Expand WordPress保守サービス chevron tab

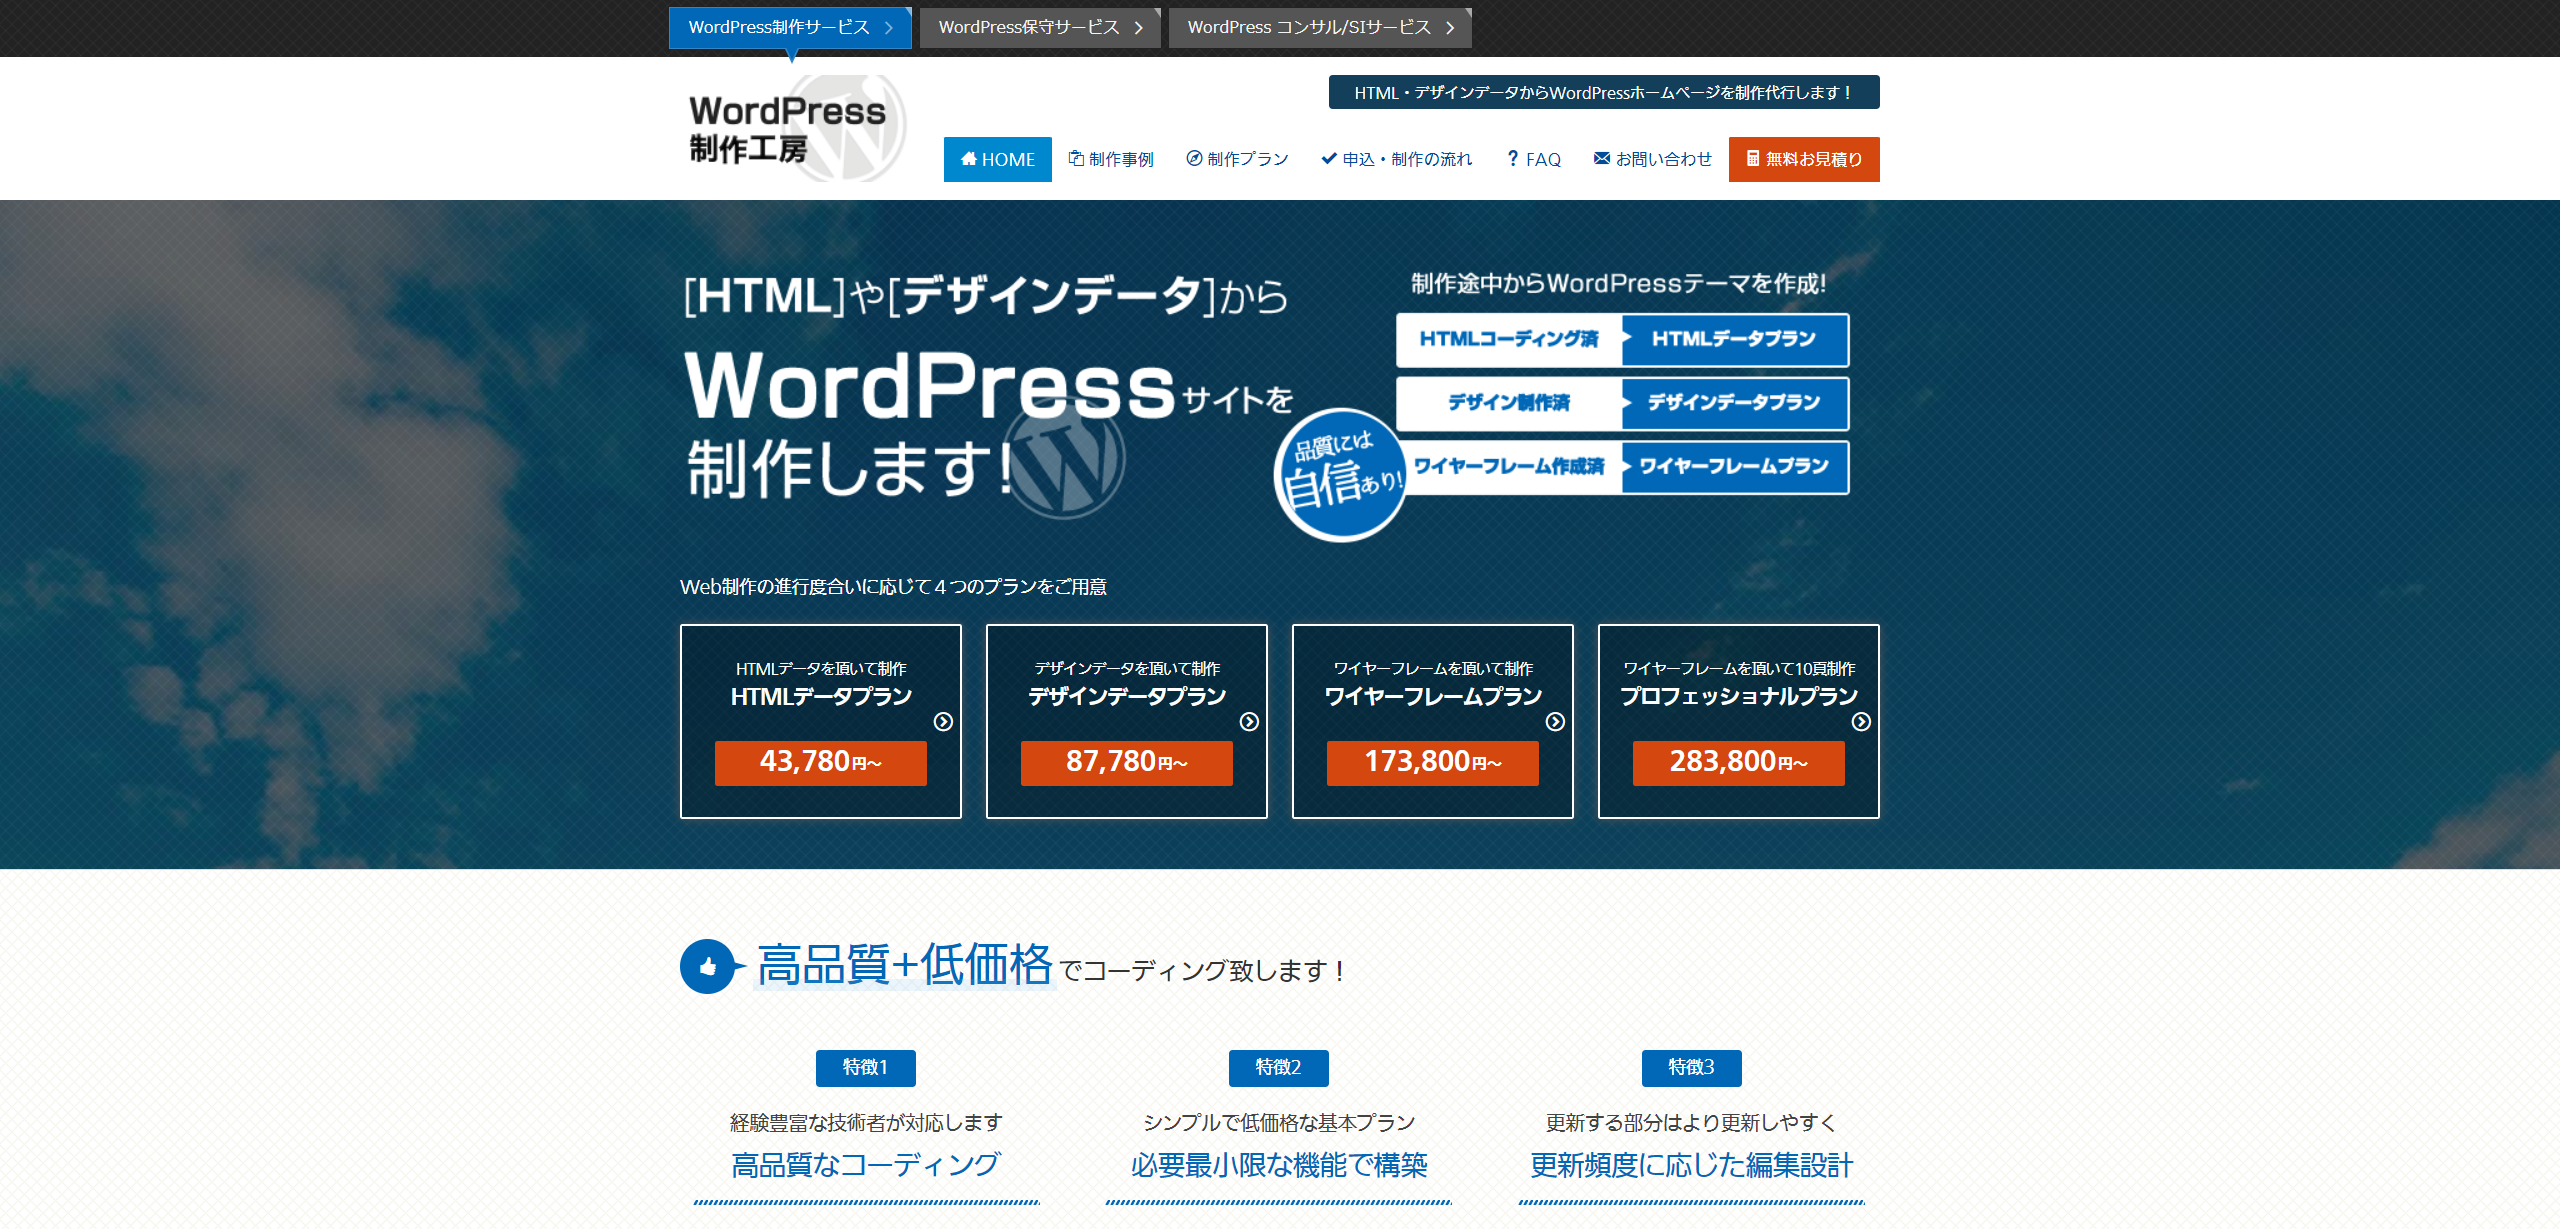1039,28
